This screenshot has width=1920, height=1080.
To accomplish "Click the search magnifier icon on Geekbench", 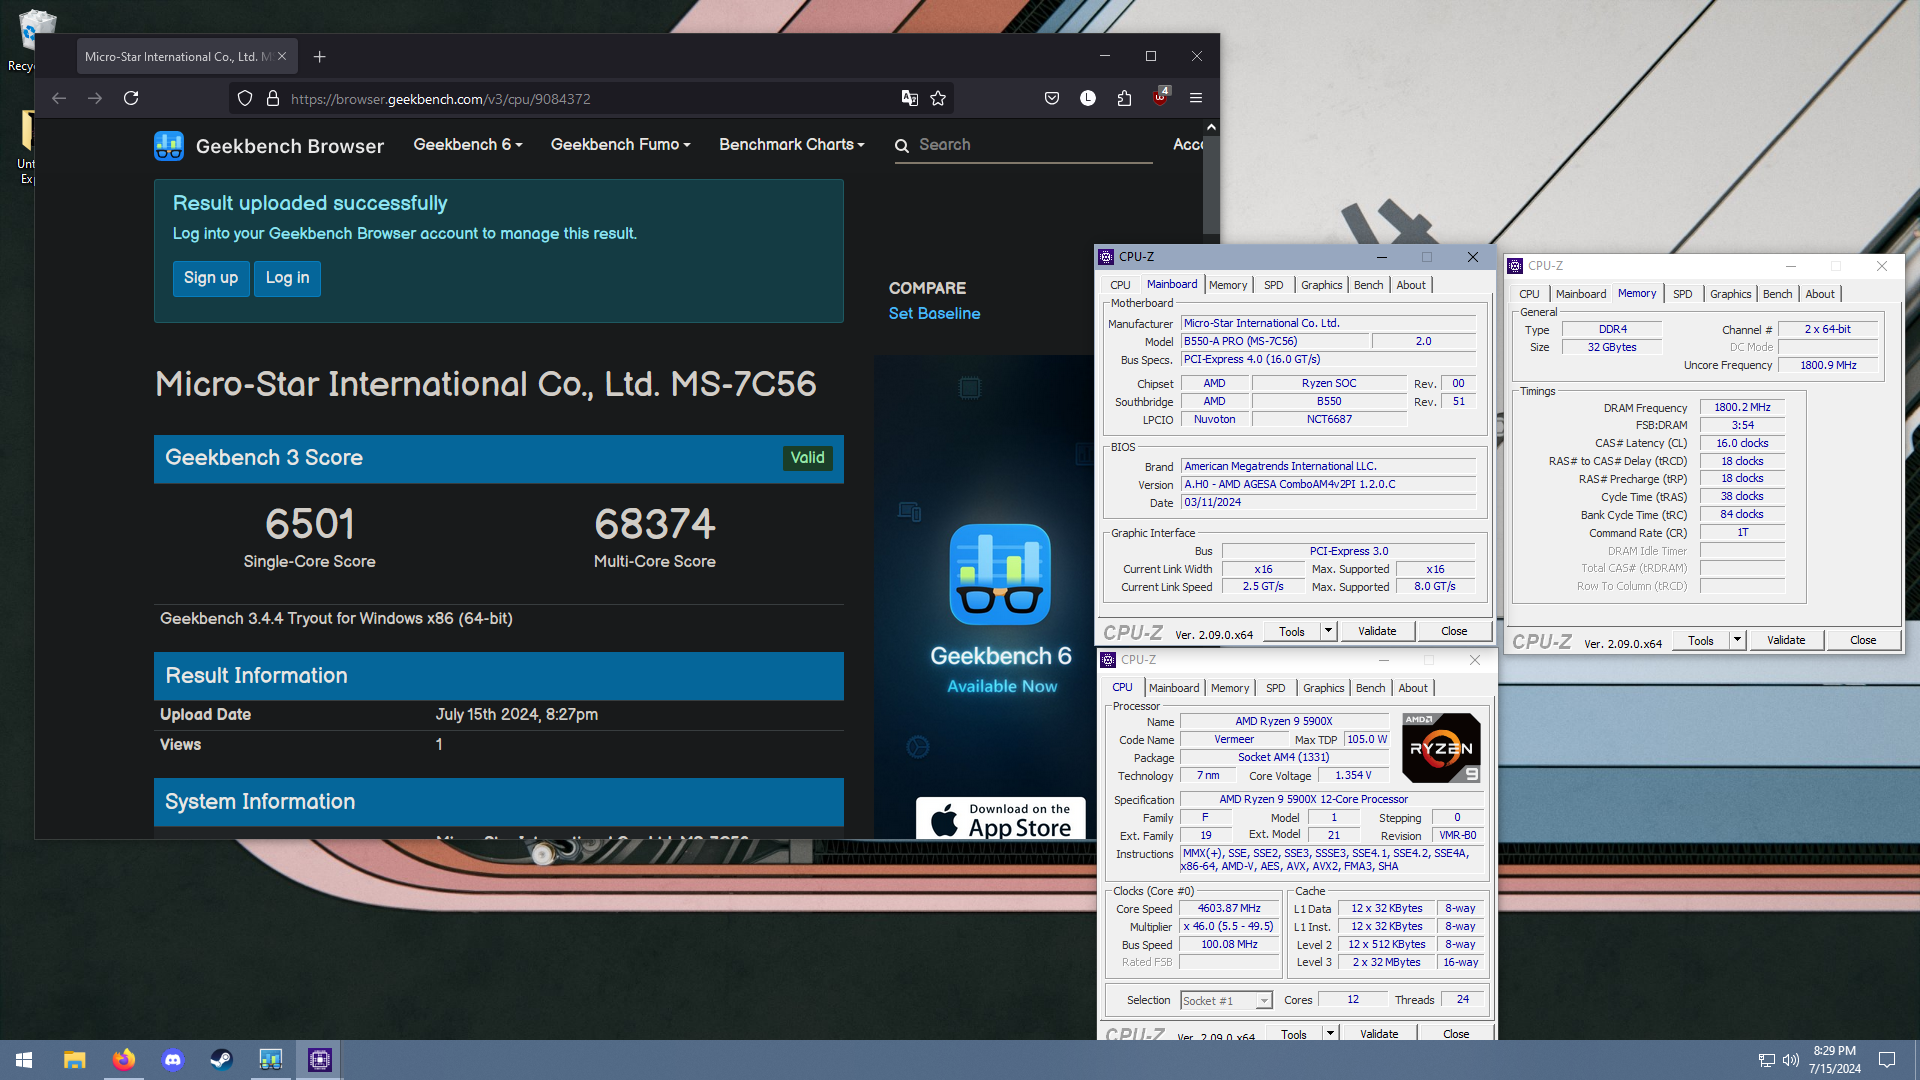I will point(902,146).
